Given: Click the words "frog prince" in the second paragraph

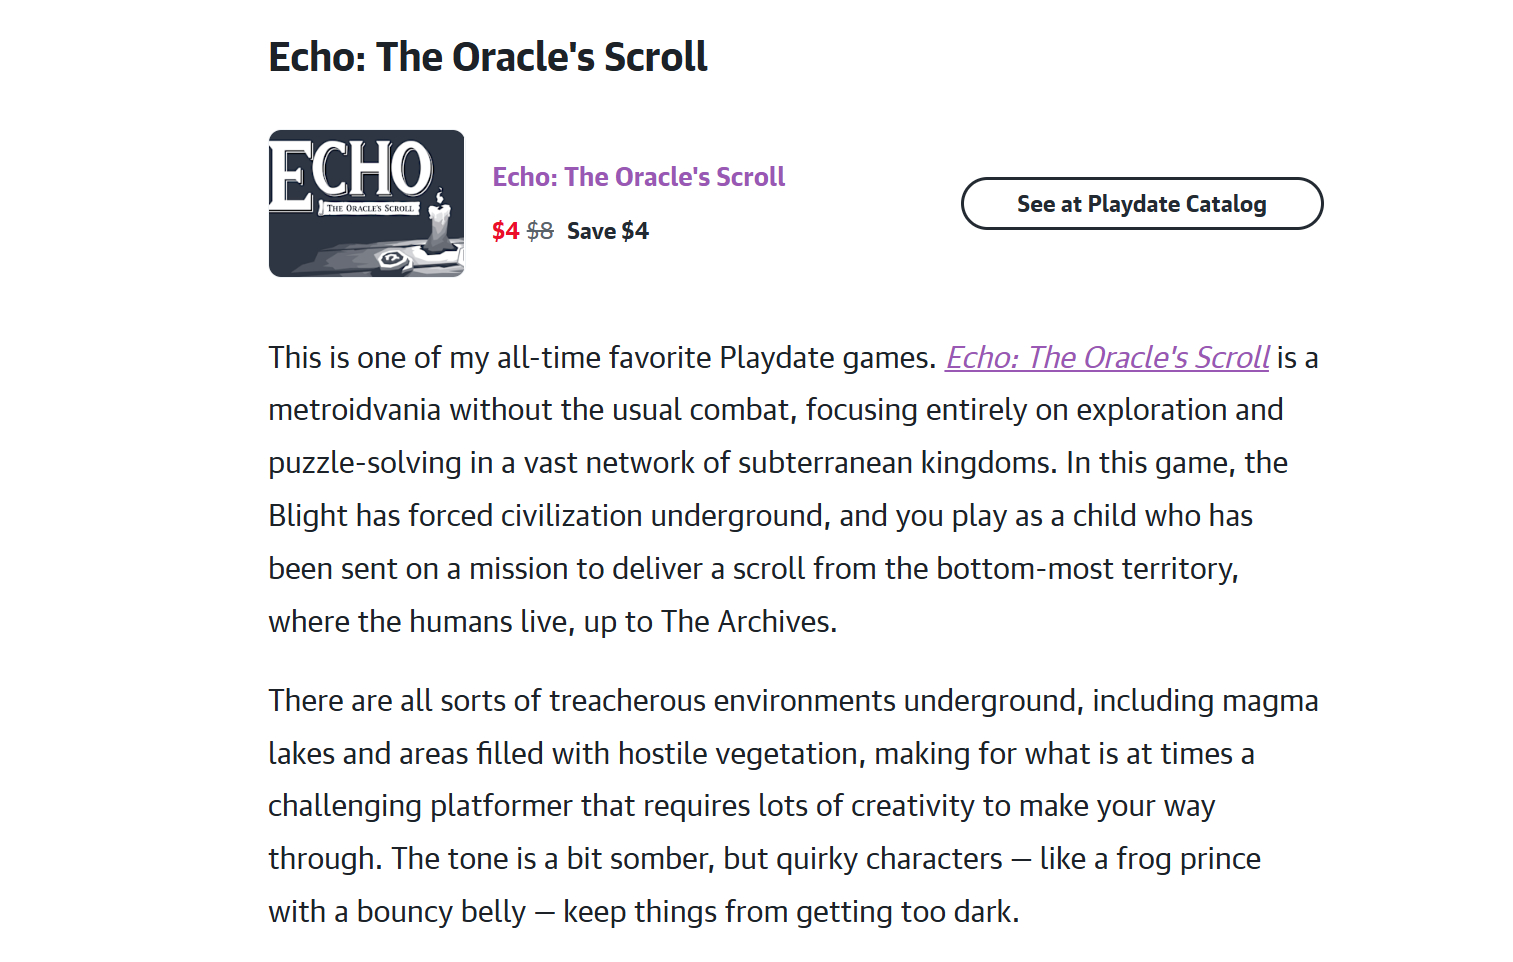Looking at the screenshot, I should click(1188, 859).
